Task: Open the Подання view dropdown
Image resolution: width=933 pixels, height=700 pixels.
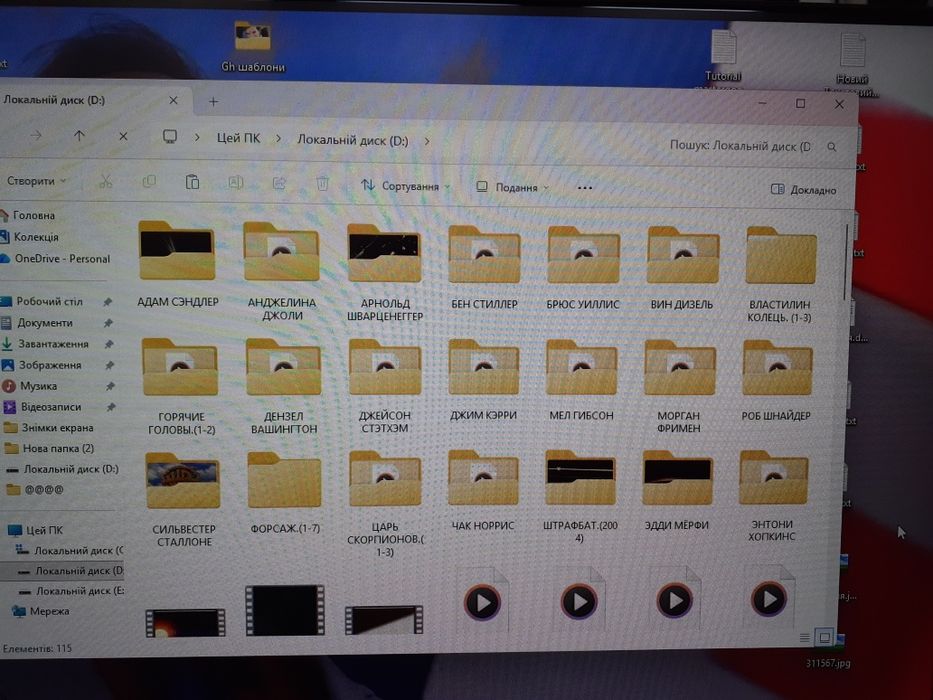Action: click(512, 188)
